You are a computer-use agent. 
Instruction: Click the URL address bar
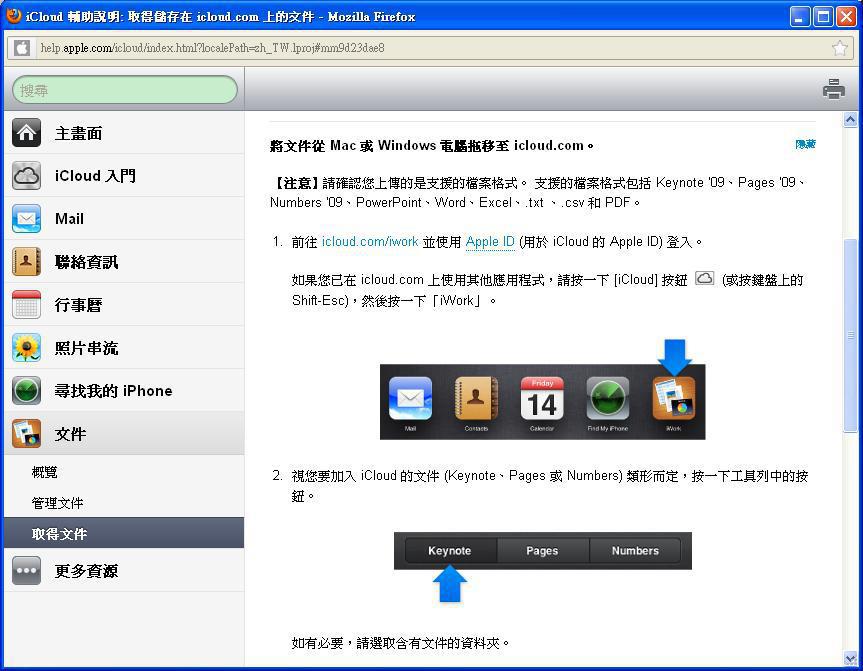click(429, 48)
